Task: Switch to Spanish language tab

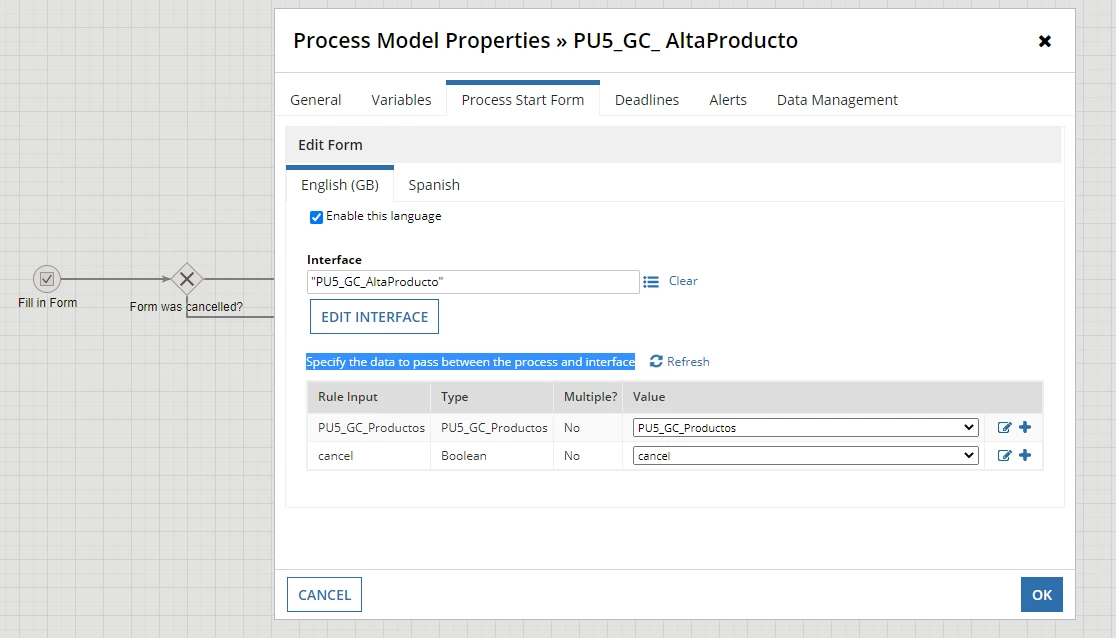Action: point(434,185)
